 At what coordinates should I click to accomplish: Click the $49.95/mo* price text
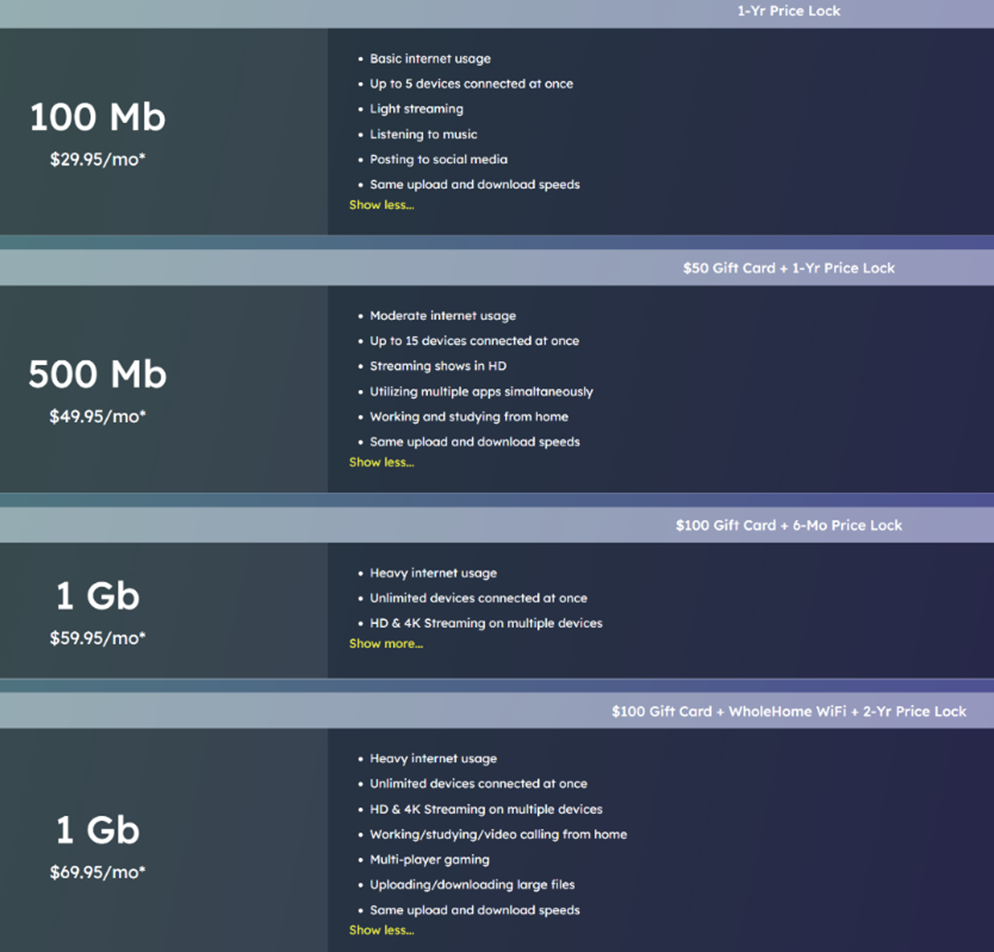click(x=98, y=416)
